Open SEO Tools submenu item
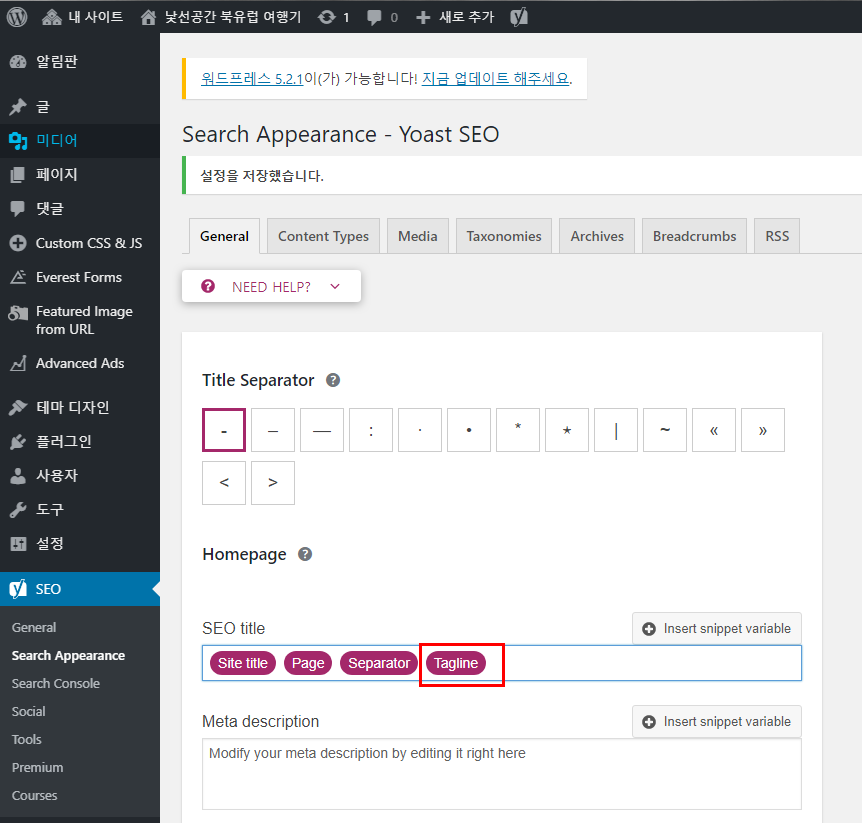The width and height of the screenshot is (862, 823). 26,739
